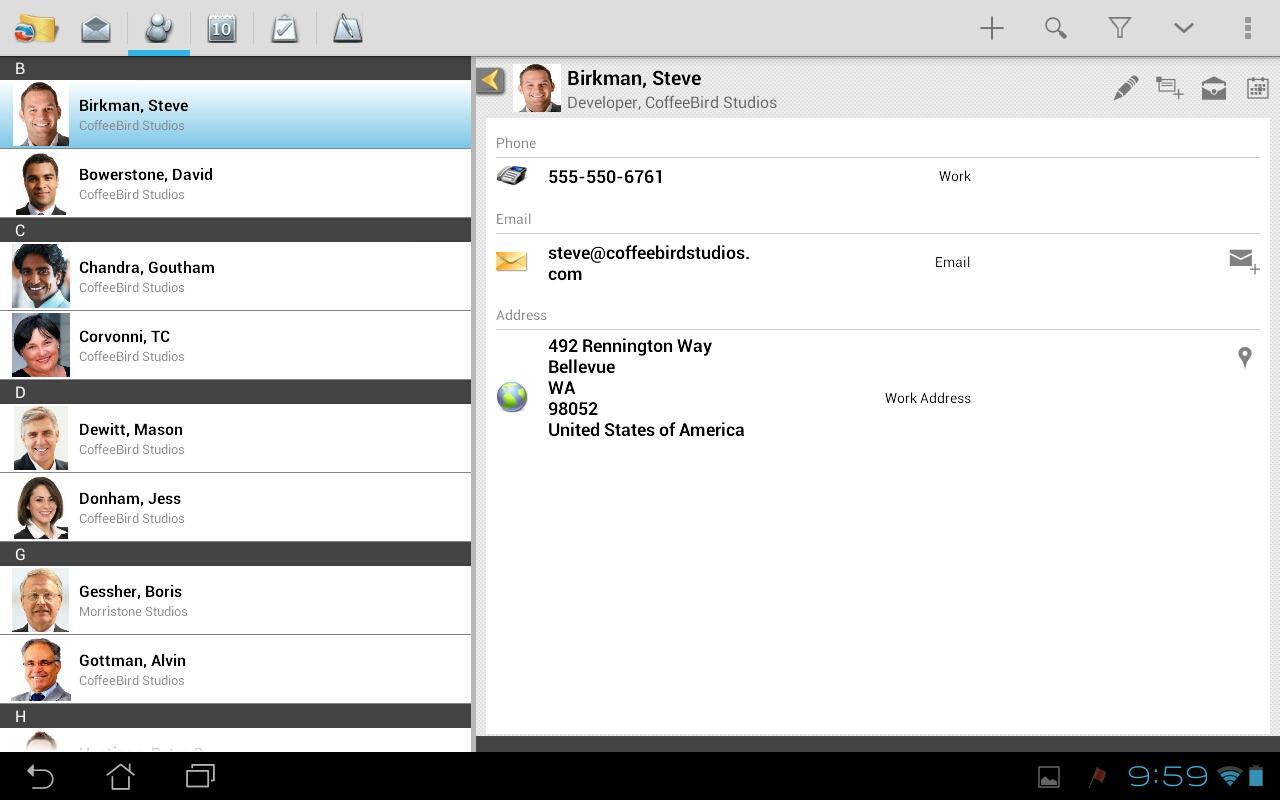Viewport: 1280px width, 800px height.
Task: Edit Steve Birkman with pencil icon
Action: [x=1125, y=88]
